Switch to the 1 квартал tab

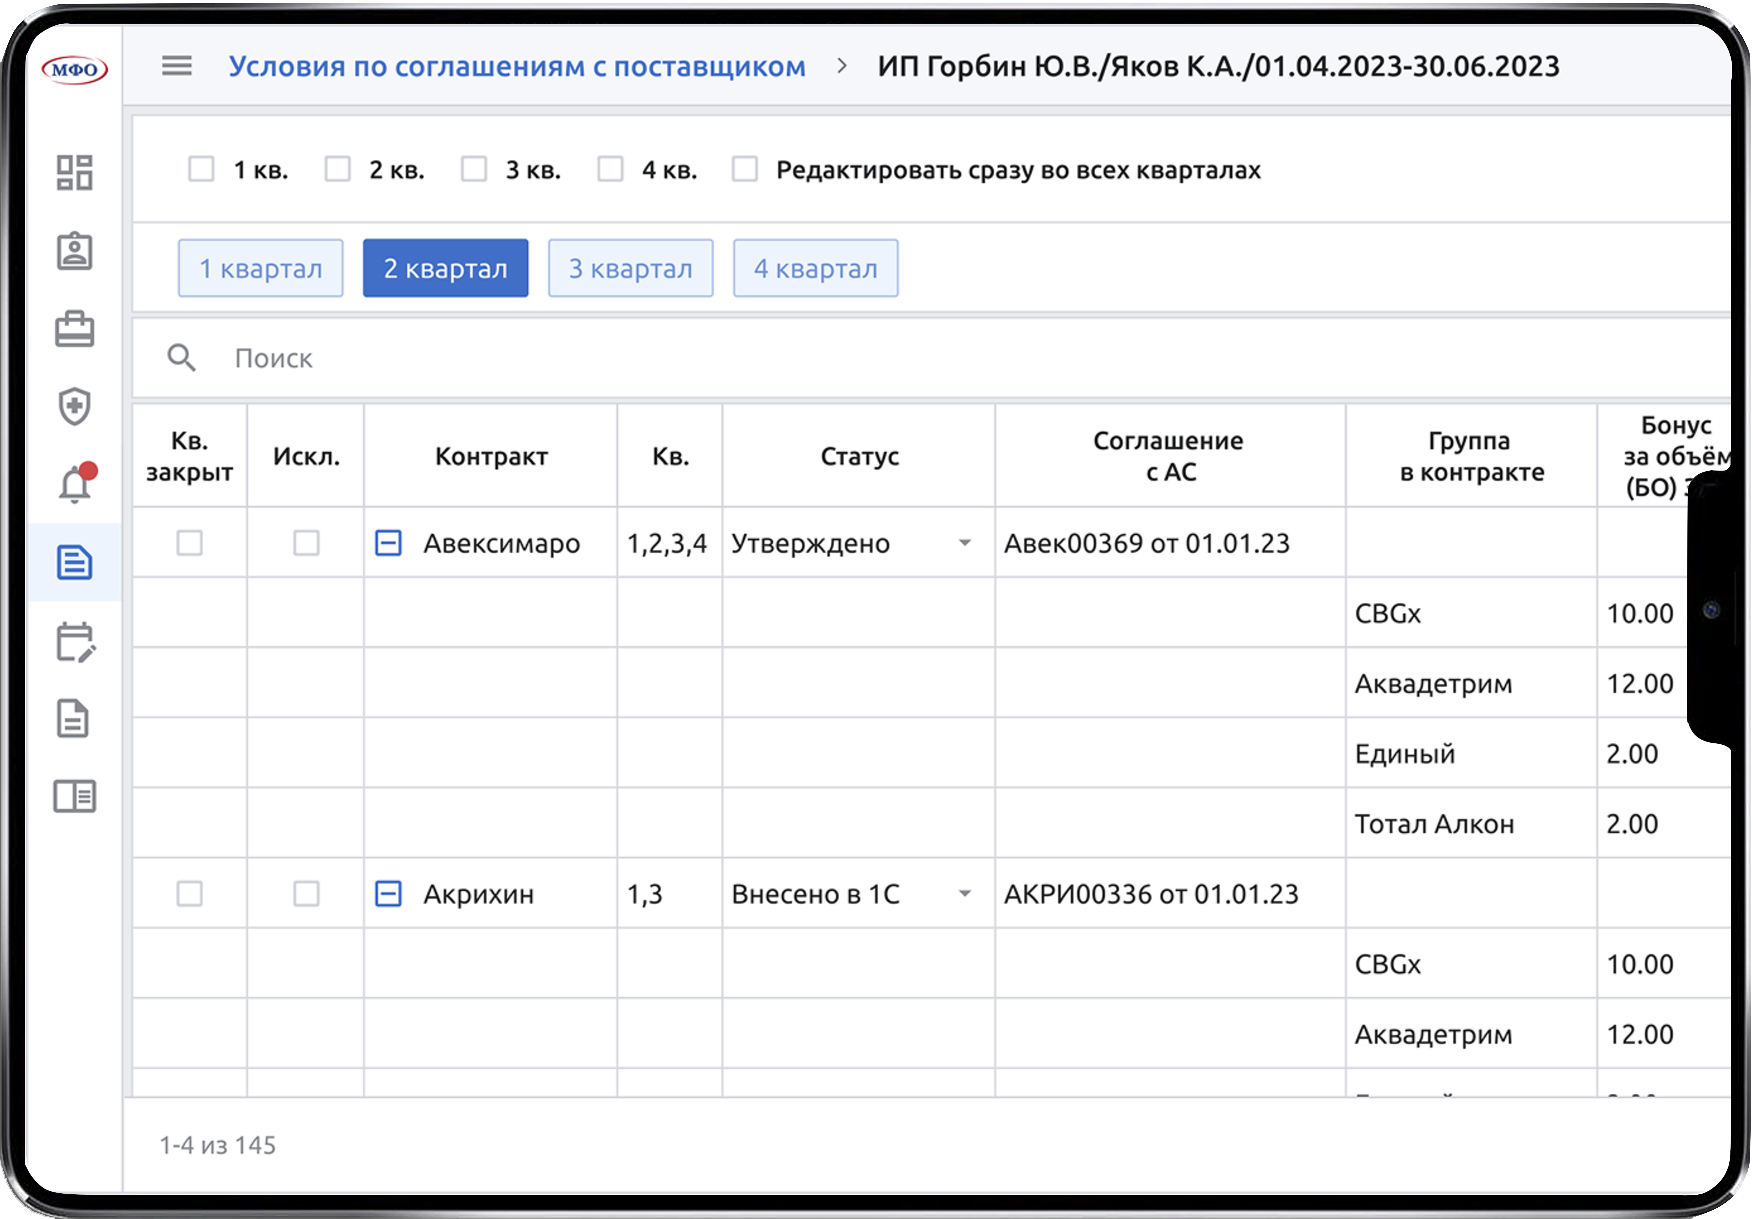point(260,268)
